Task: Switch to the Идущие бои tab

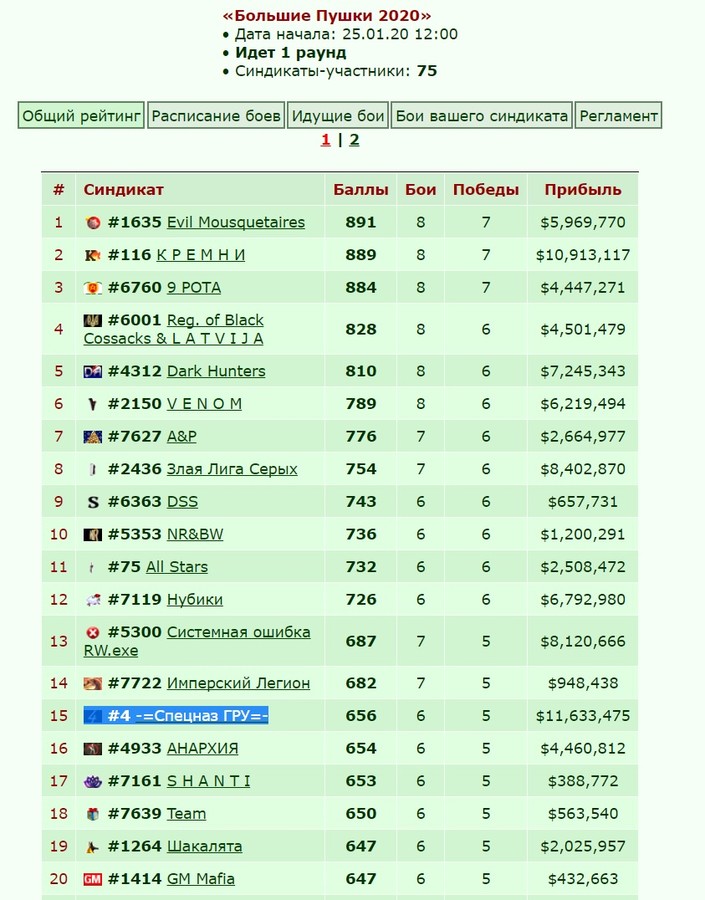Action: coord(338,115)
